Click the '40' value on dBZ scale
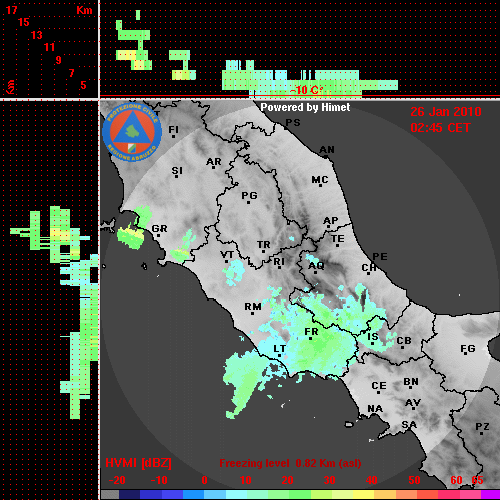 pyautogui.click(x=372, y=480)
